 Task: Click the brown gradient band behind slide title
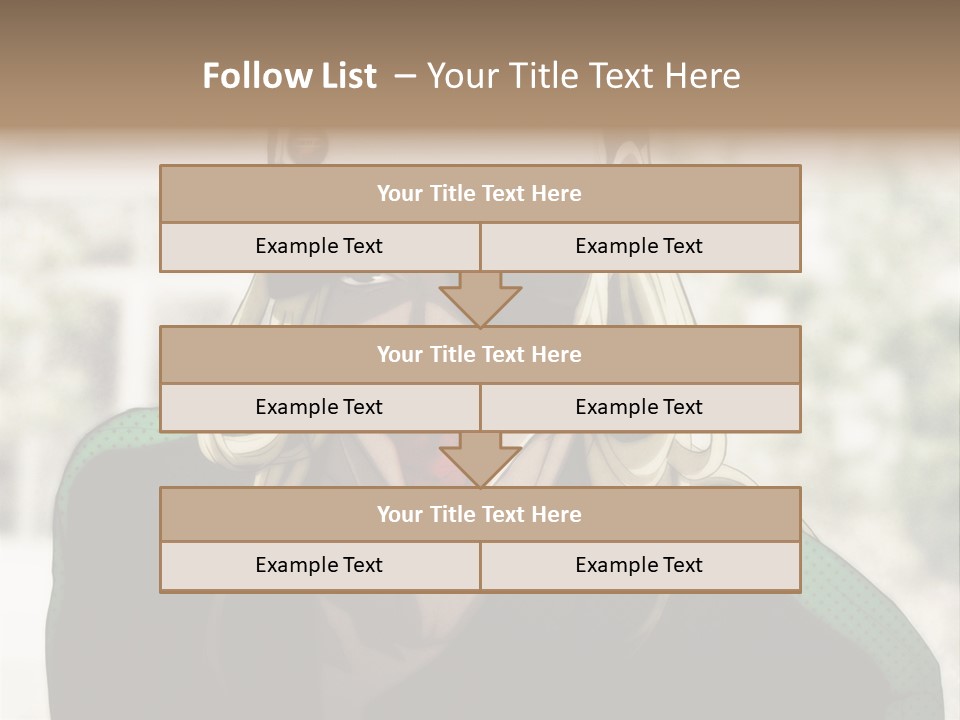point(850,70)
